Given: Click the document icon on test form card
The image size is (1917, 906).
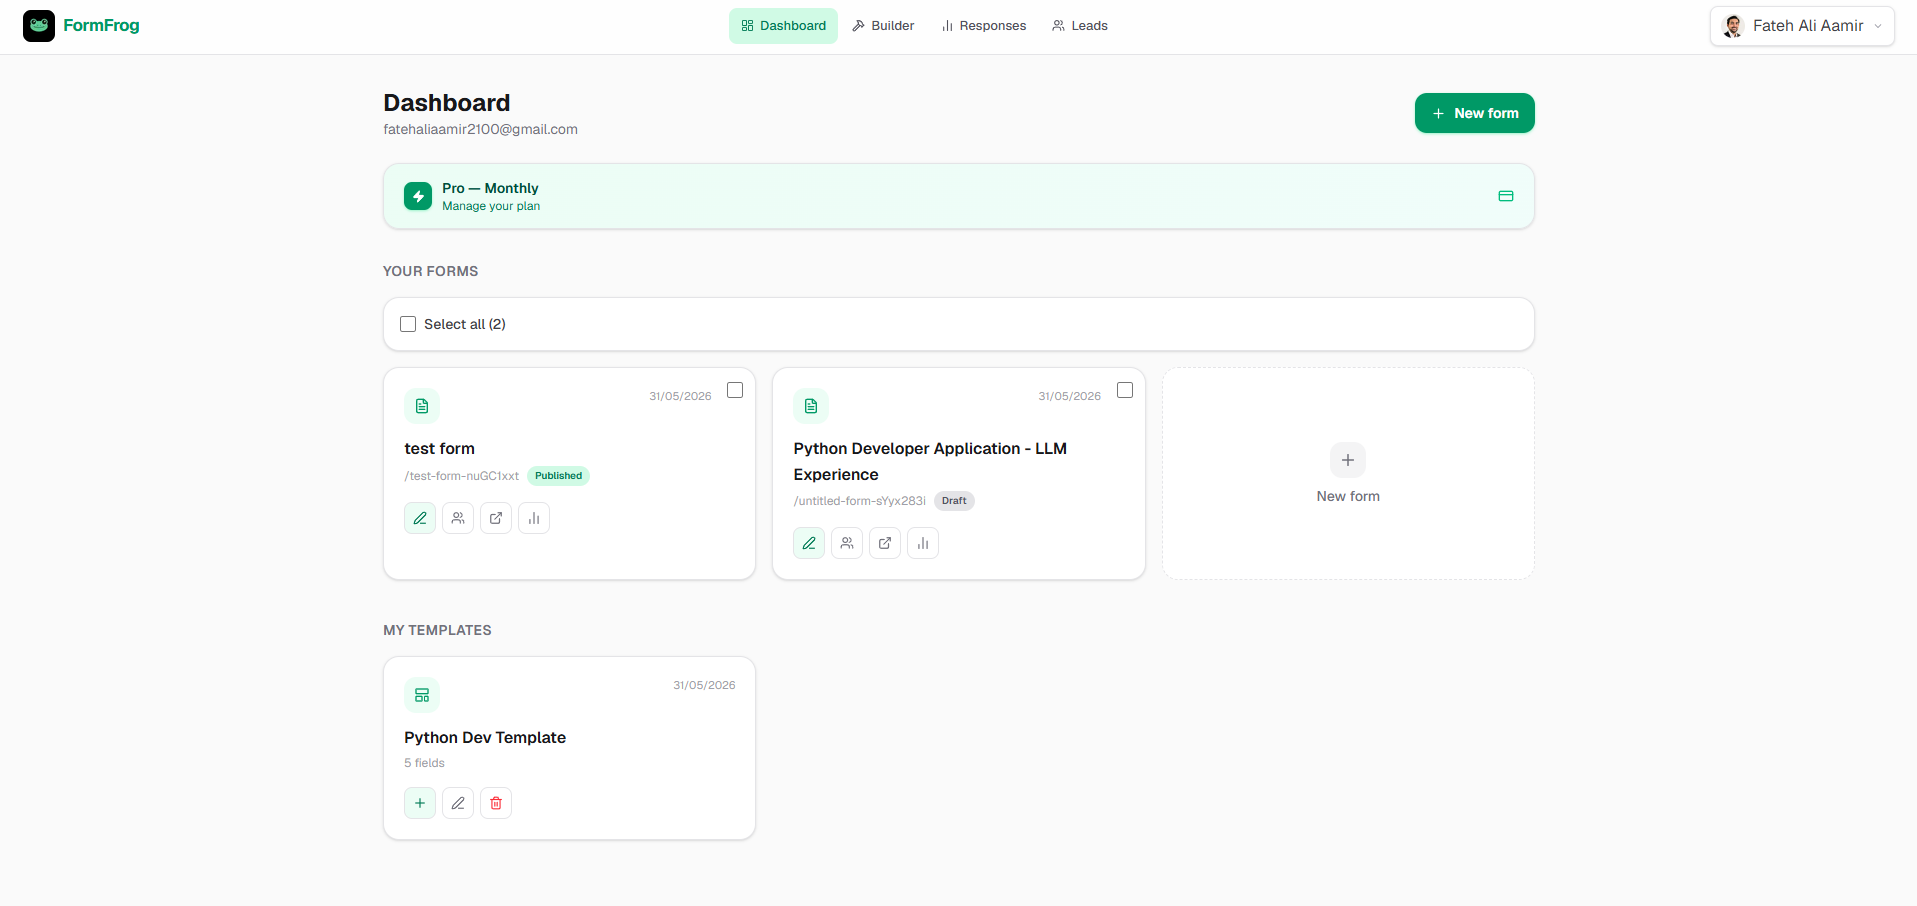Looking at the screenshot, I should (422, 406).
